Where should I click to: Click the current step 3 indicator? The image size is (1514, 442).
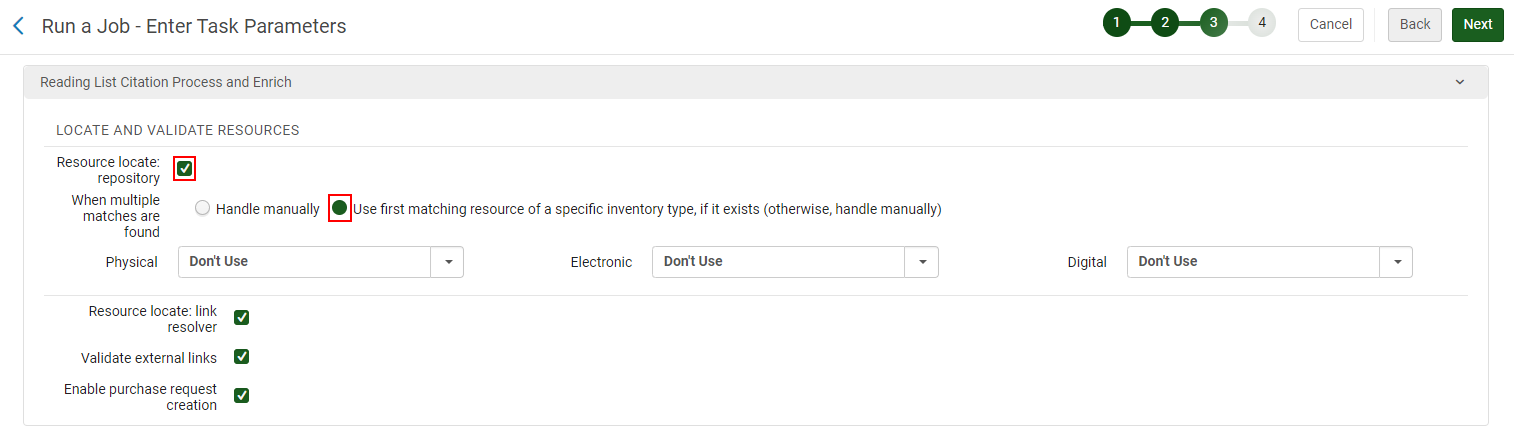tap(1213, 23)
